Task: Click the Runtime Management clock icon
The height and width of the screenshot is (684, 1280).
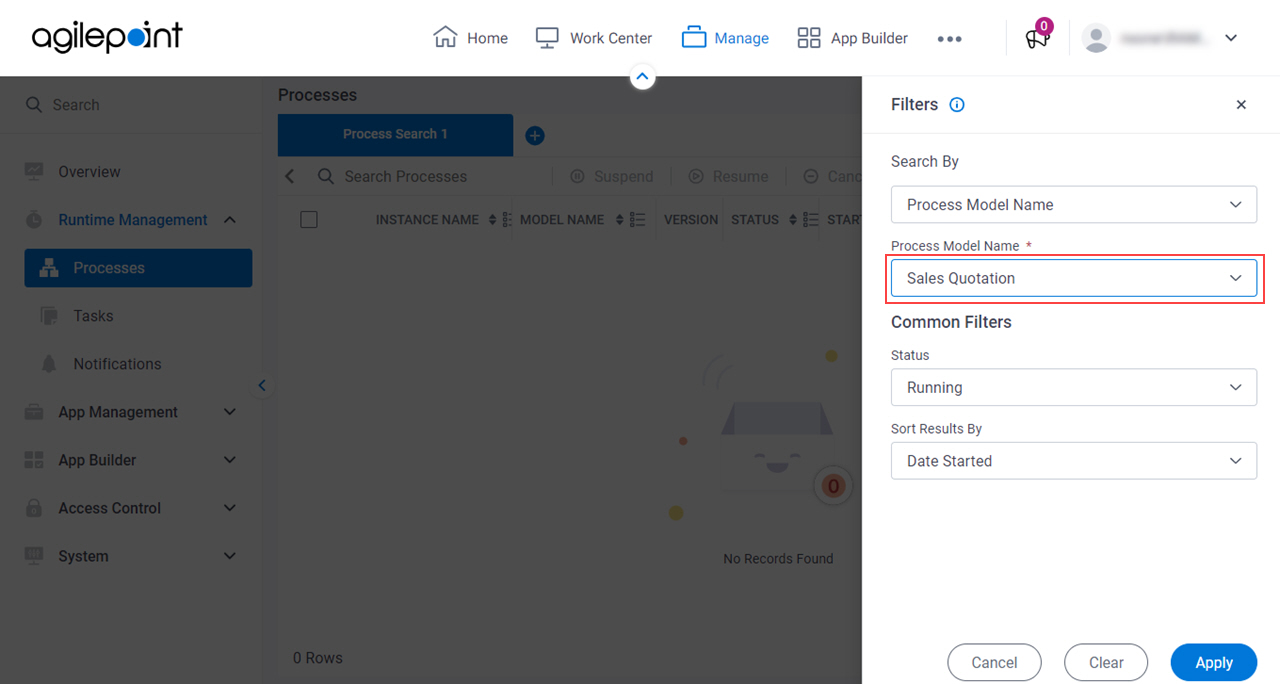Action: 34,219
